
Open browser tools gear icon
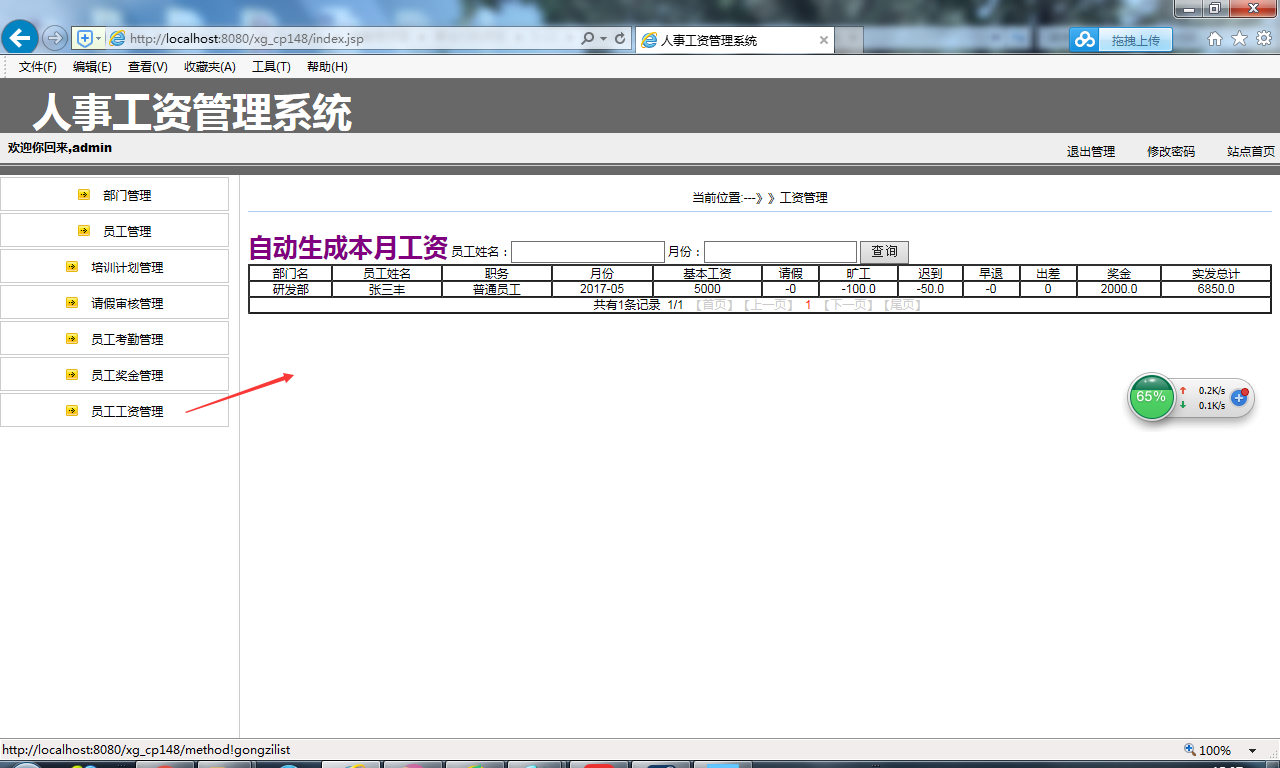[x=1264, y=39]
